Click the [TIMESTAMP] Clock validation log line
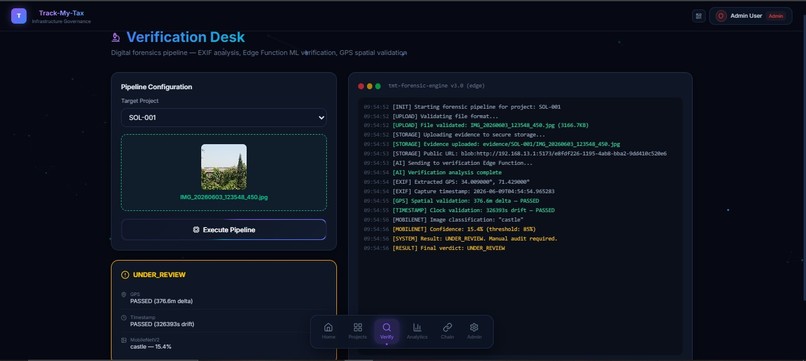This screenshot has height=361, width=806. (x=459, y=210)
